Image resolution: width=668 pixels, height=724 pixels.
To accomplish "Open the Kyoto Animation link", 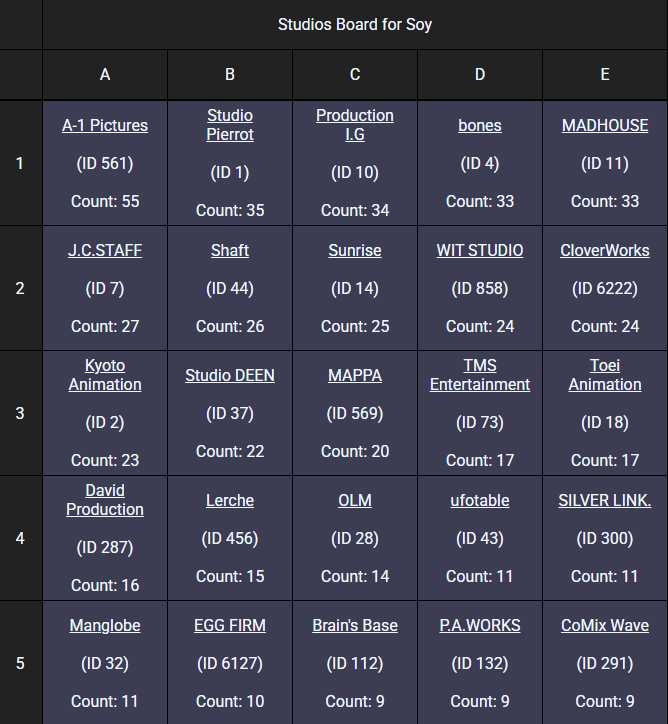I will tap(105, 375).
